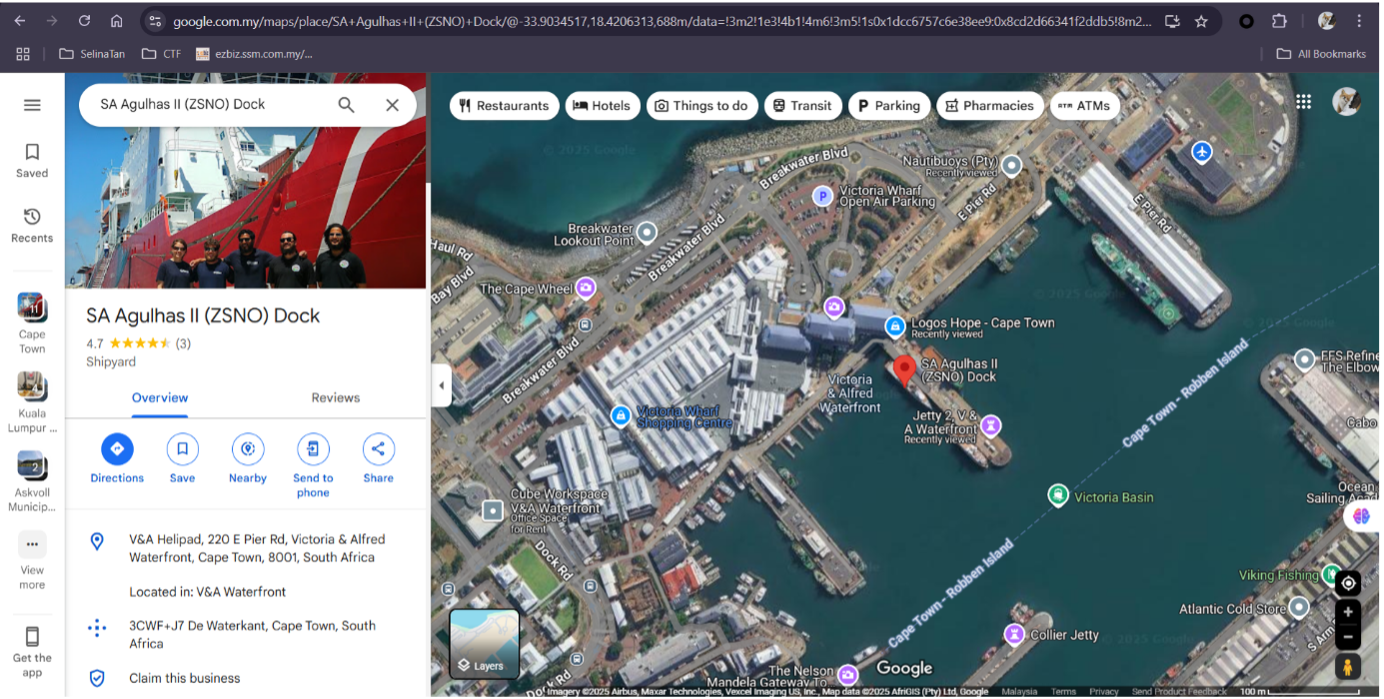Image resolution: width=1384 pixels, height=699 pixels.
Task: Filter map by Restaurants chip
Action: (x=504, y=106)
